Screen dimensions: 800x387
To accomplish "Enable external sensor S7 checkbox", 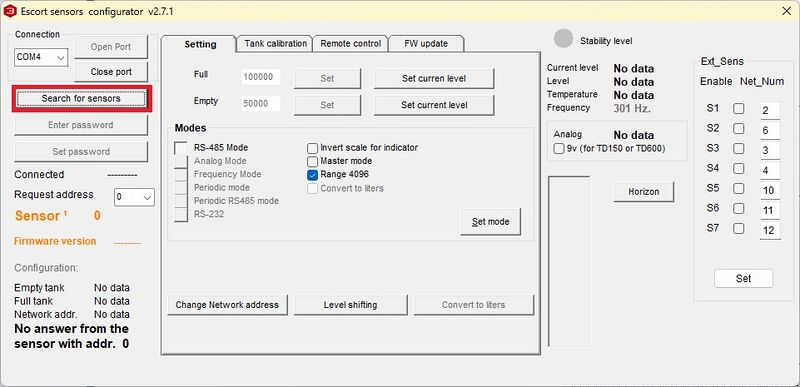I will (738, 228).
